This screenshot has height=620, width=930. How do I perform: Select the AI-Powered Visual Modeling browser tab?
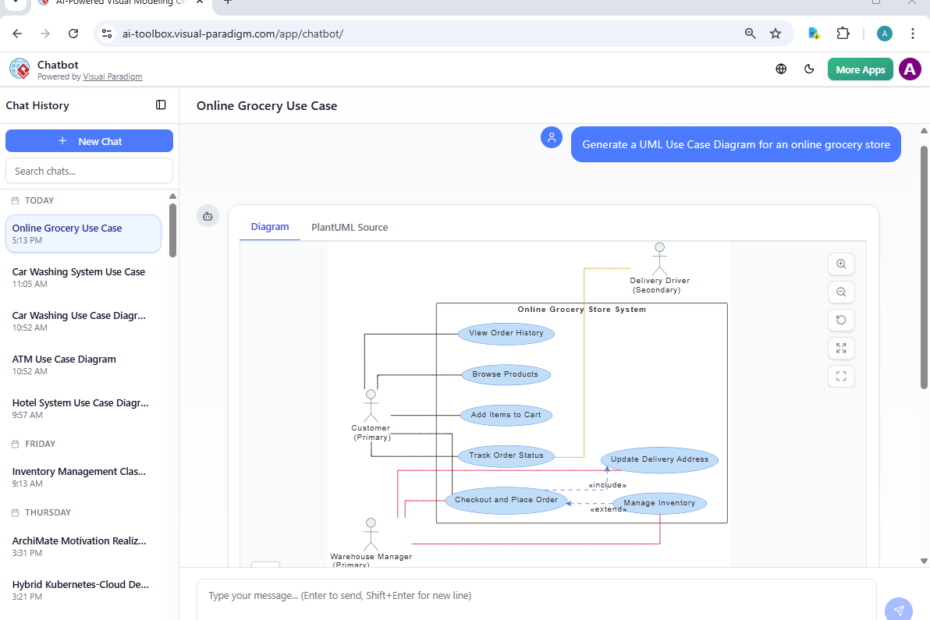(x=118, y=4)
